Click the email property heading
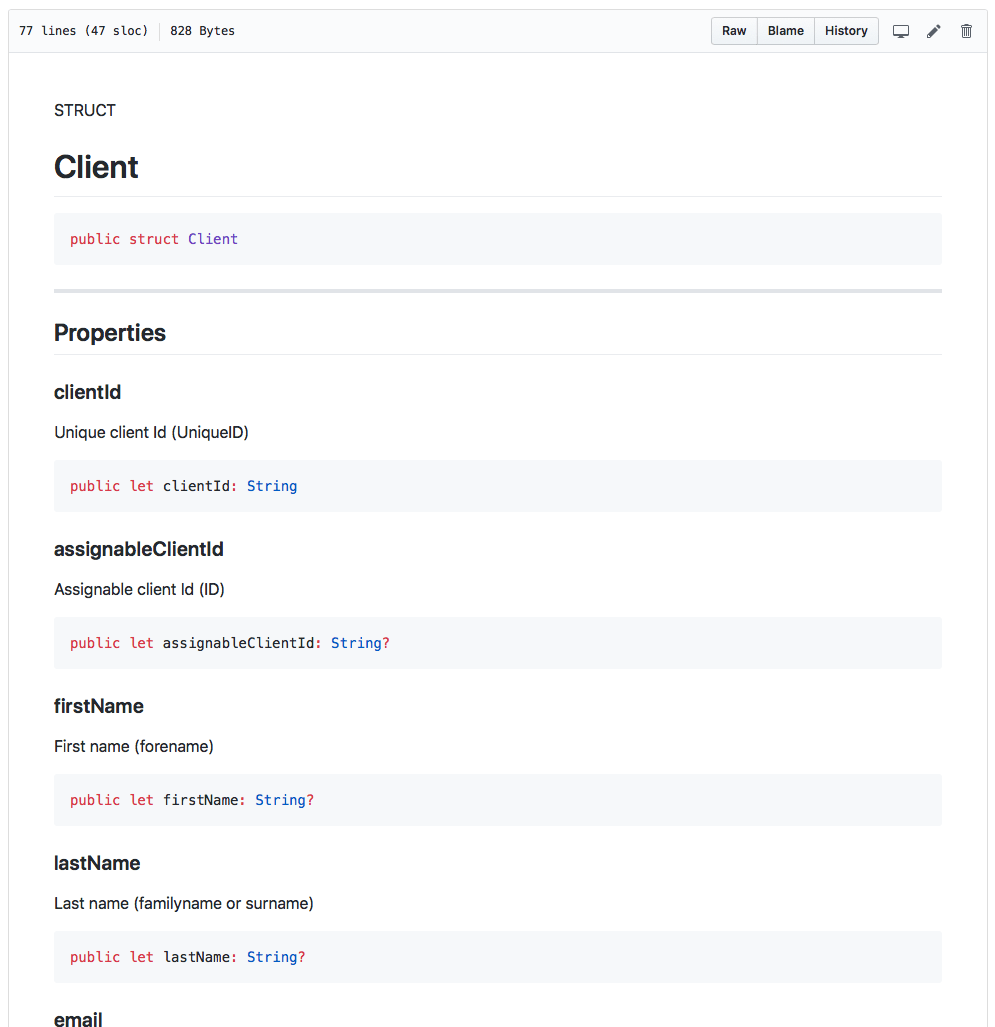Viewport: 995px width, 1027px height. click(78, 1018)
